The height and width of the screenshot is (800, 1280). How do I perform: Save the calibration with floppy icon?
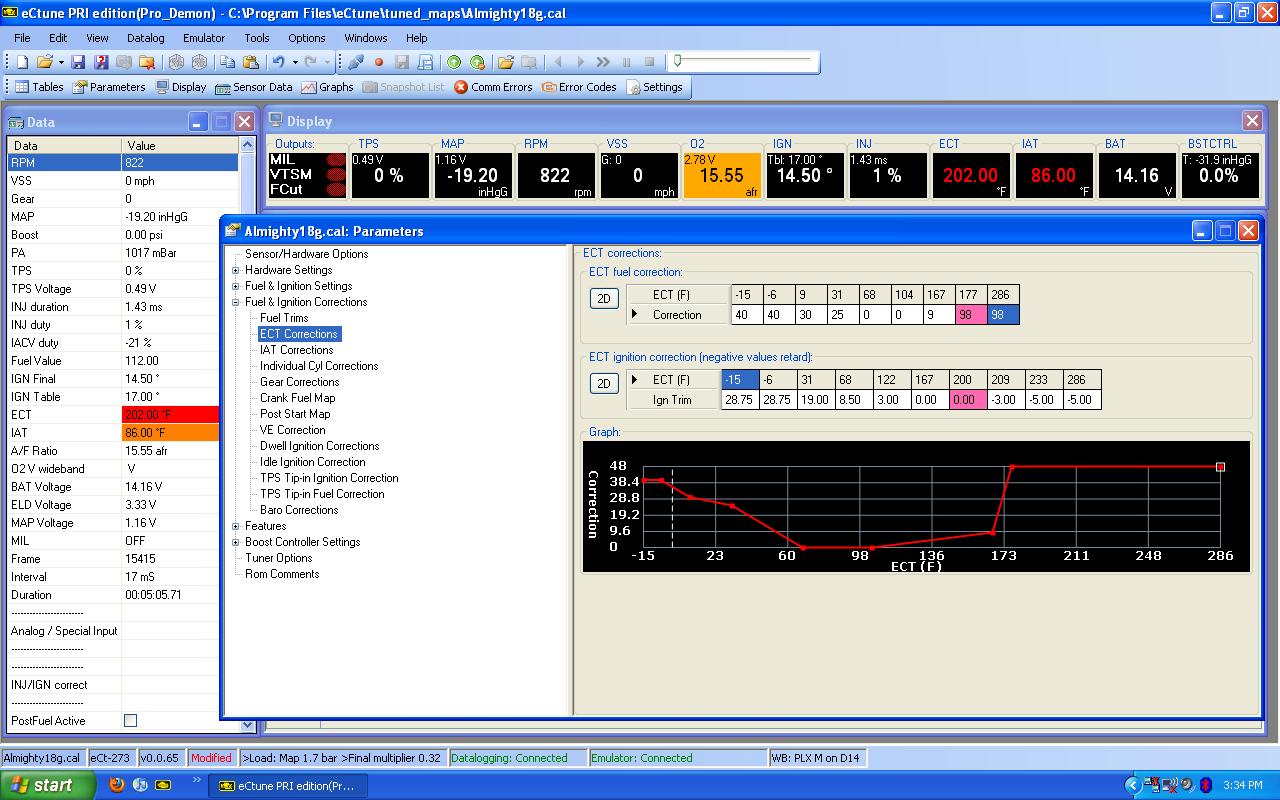(78, 62)
